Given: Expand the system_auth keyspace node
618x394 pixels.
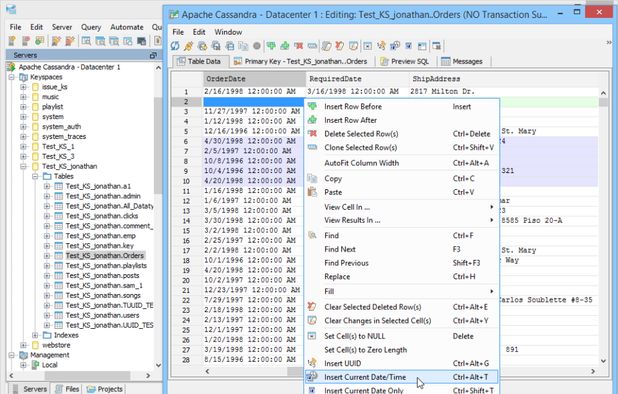Looking at the screenshot, I should pyautogui.click(x=24, y=126).
